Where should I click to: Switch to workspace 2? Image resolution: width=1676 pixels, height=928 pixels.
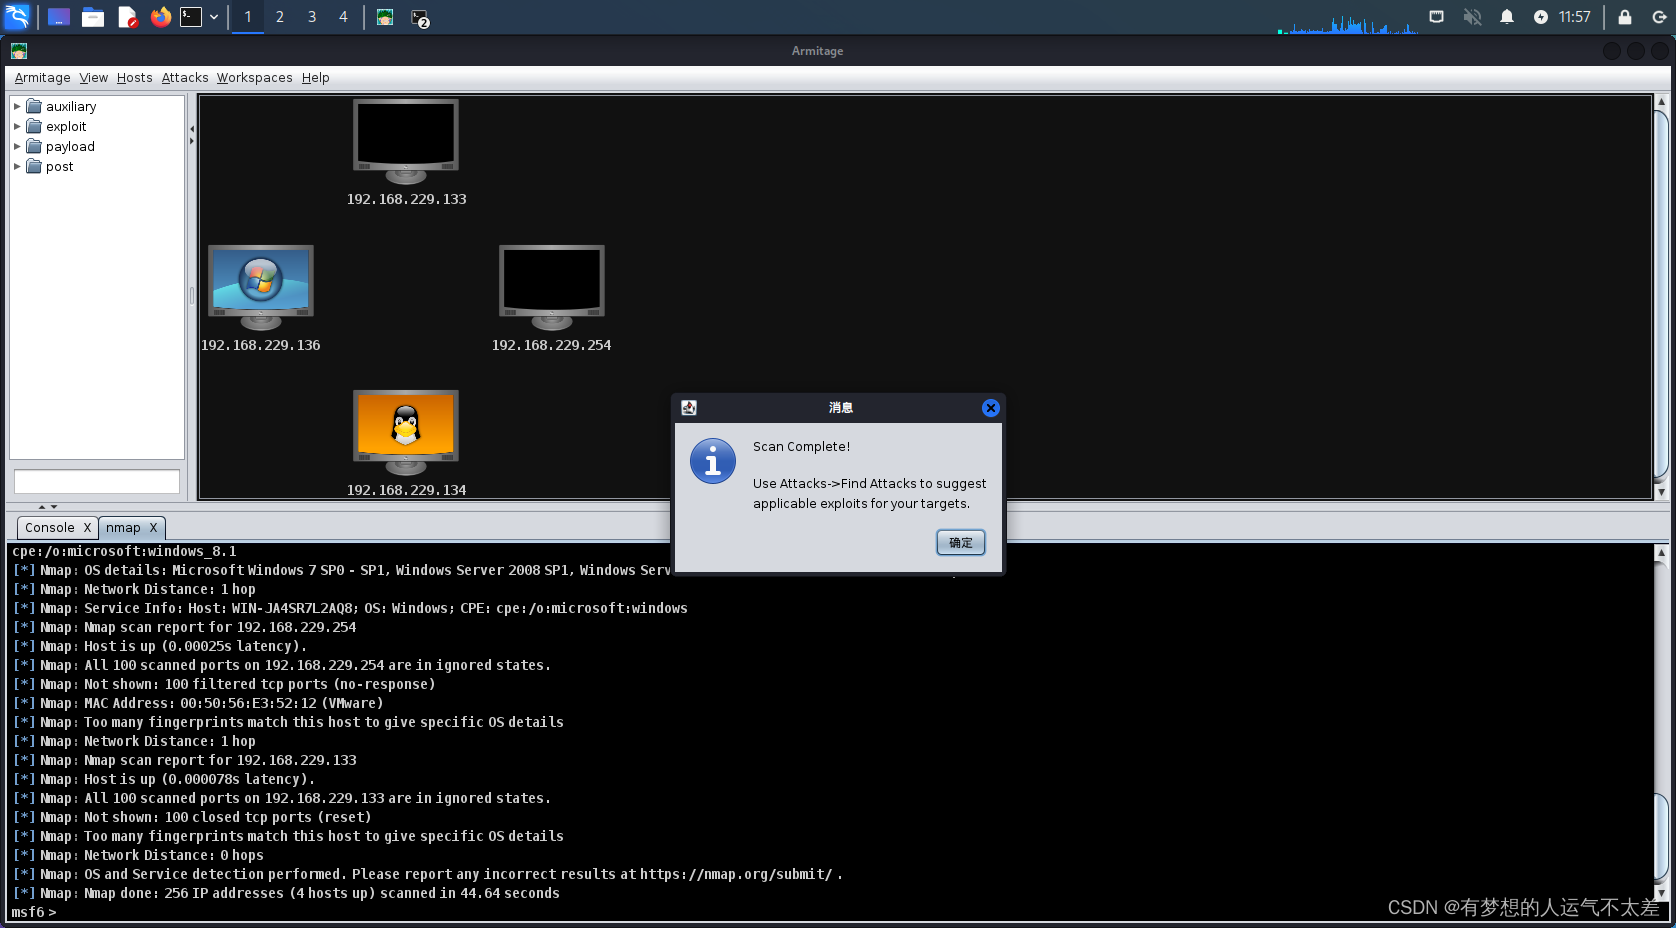[280, 17]
